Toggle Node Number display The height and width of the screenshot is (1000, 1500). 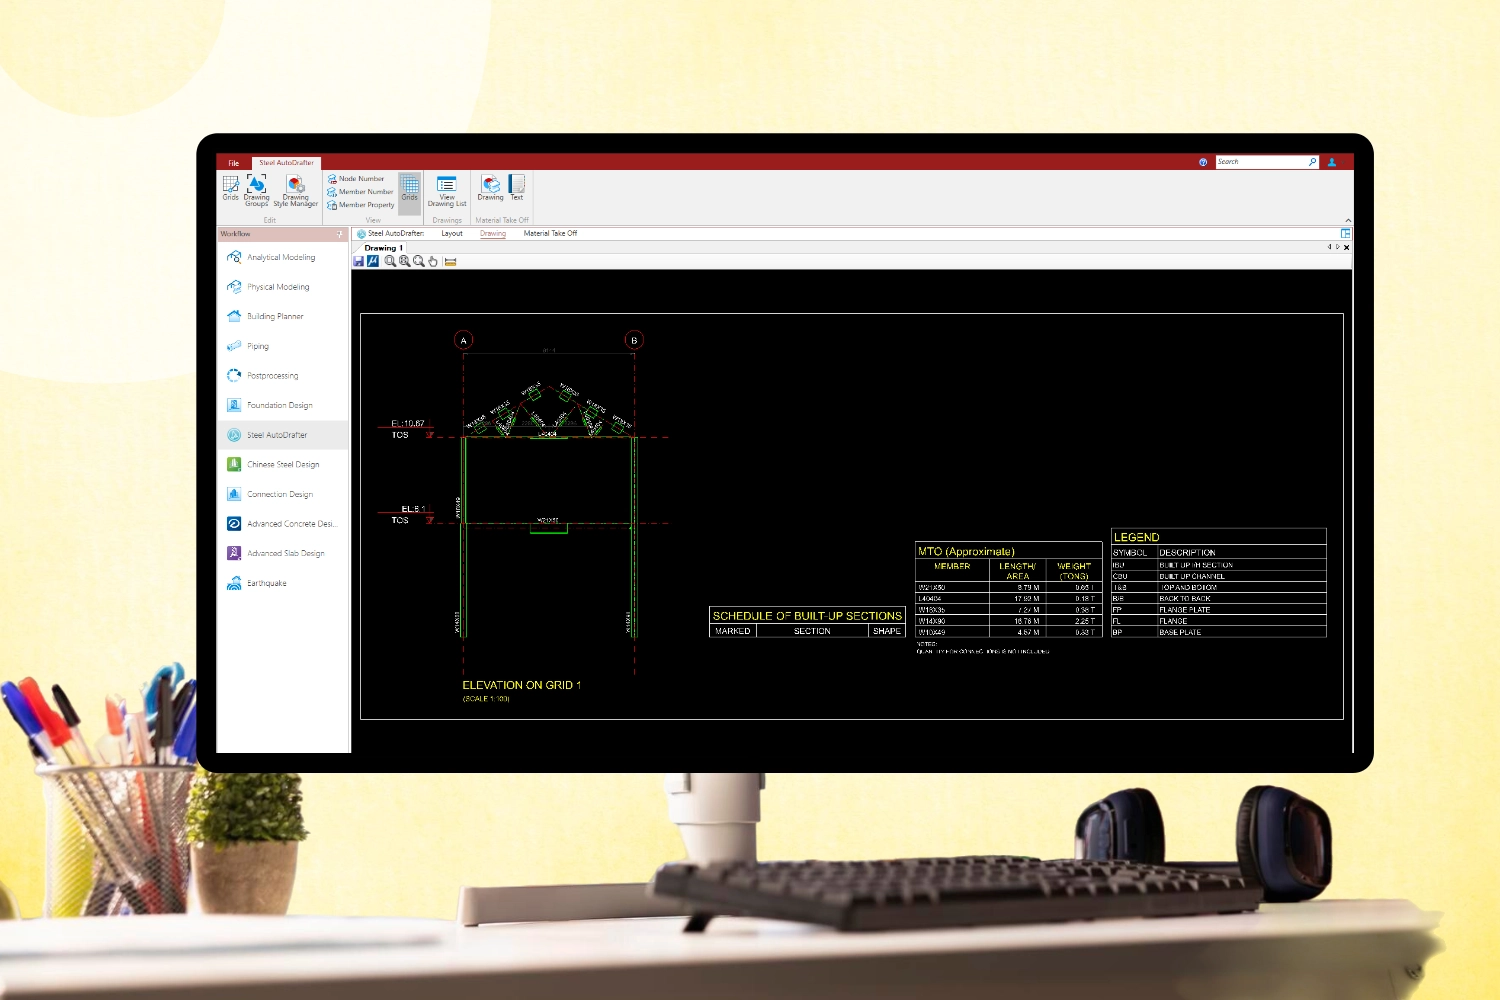coord(360,179)
